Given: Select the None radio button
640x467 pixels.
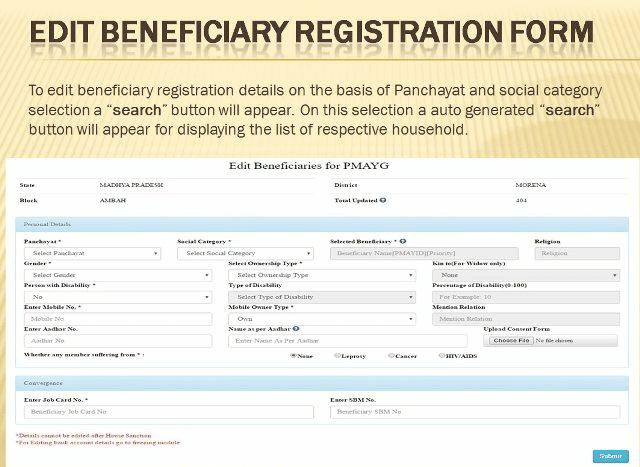Looking at the screenshot, I should [293, 355].
